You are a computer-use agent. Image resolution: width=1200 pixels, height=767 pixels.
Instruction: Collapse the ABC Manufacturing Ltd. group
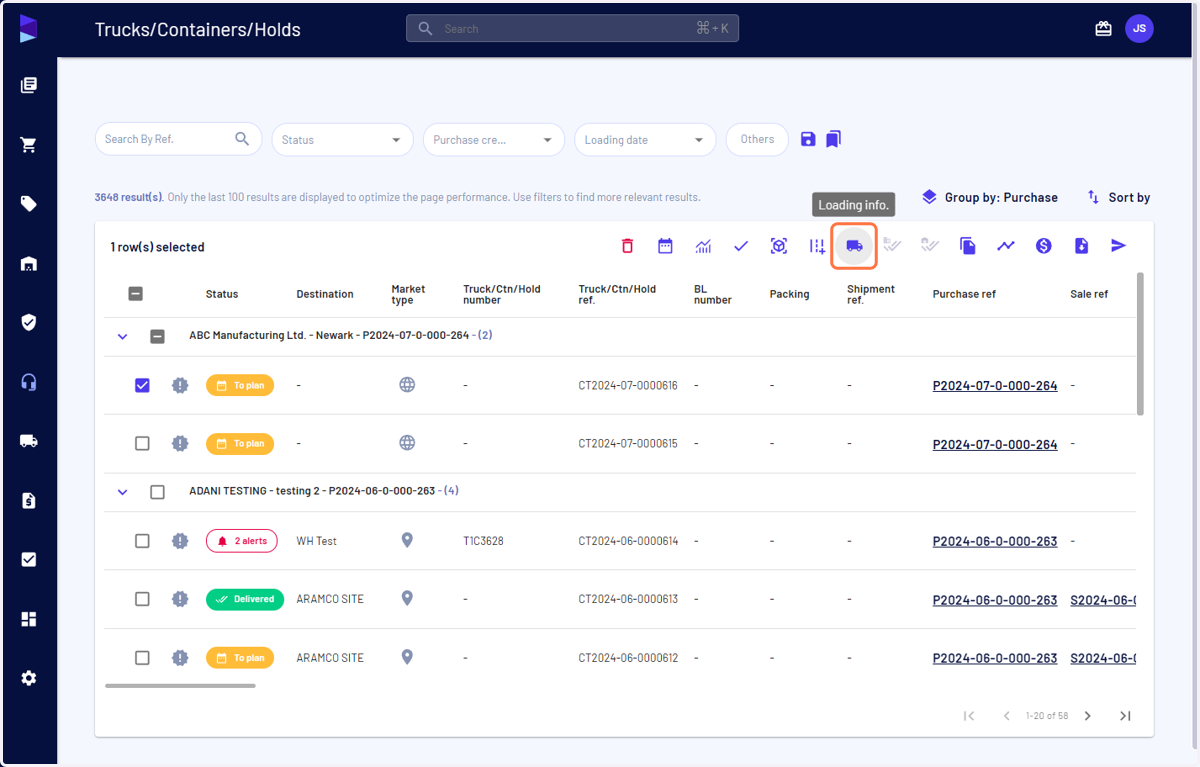tap(123, 336)
